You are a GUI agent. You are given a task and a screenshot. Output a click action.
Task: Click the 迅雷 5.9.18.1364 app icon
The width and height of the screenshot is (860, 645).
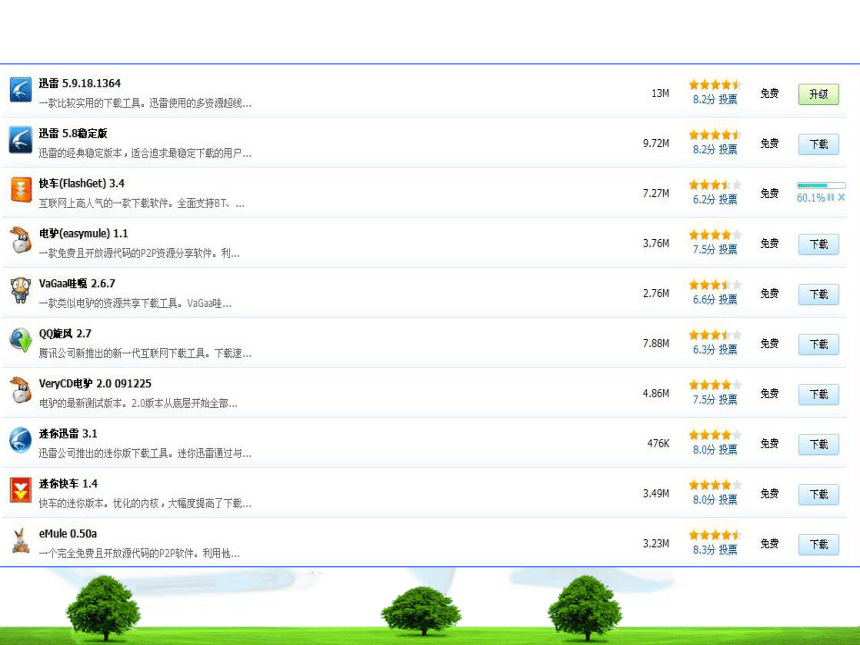[21, 89]
